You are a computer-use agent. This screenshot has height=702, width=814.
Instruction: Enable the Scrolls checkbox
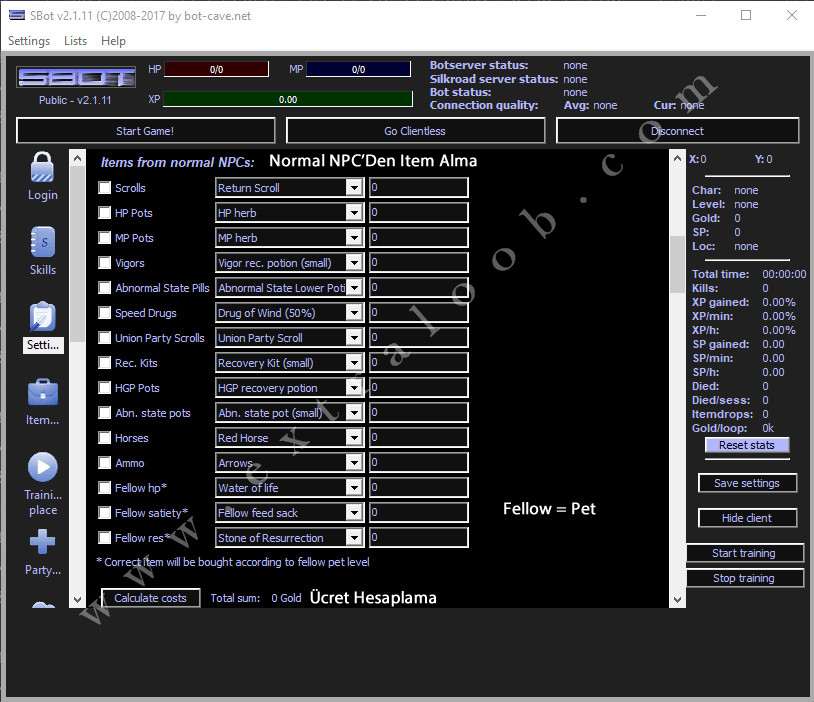[x=105, y=188]
